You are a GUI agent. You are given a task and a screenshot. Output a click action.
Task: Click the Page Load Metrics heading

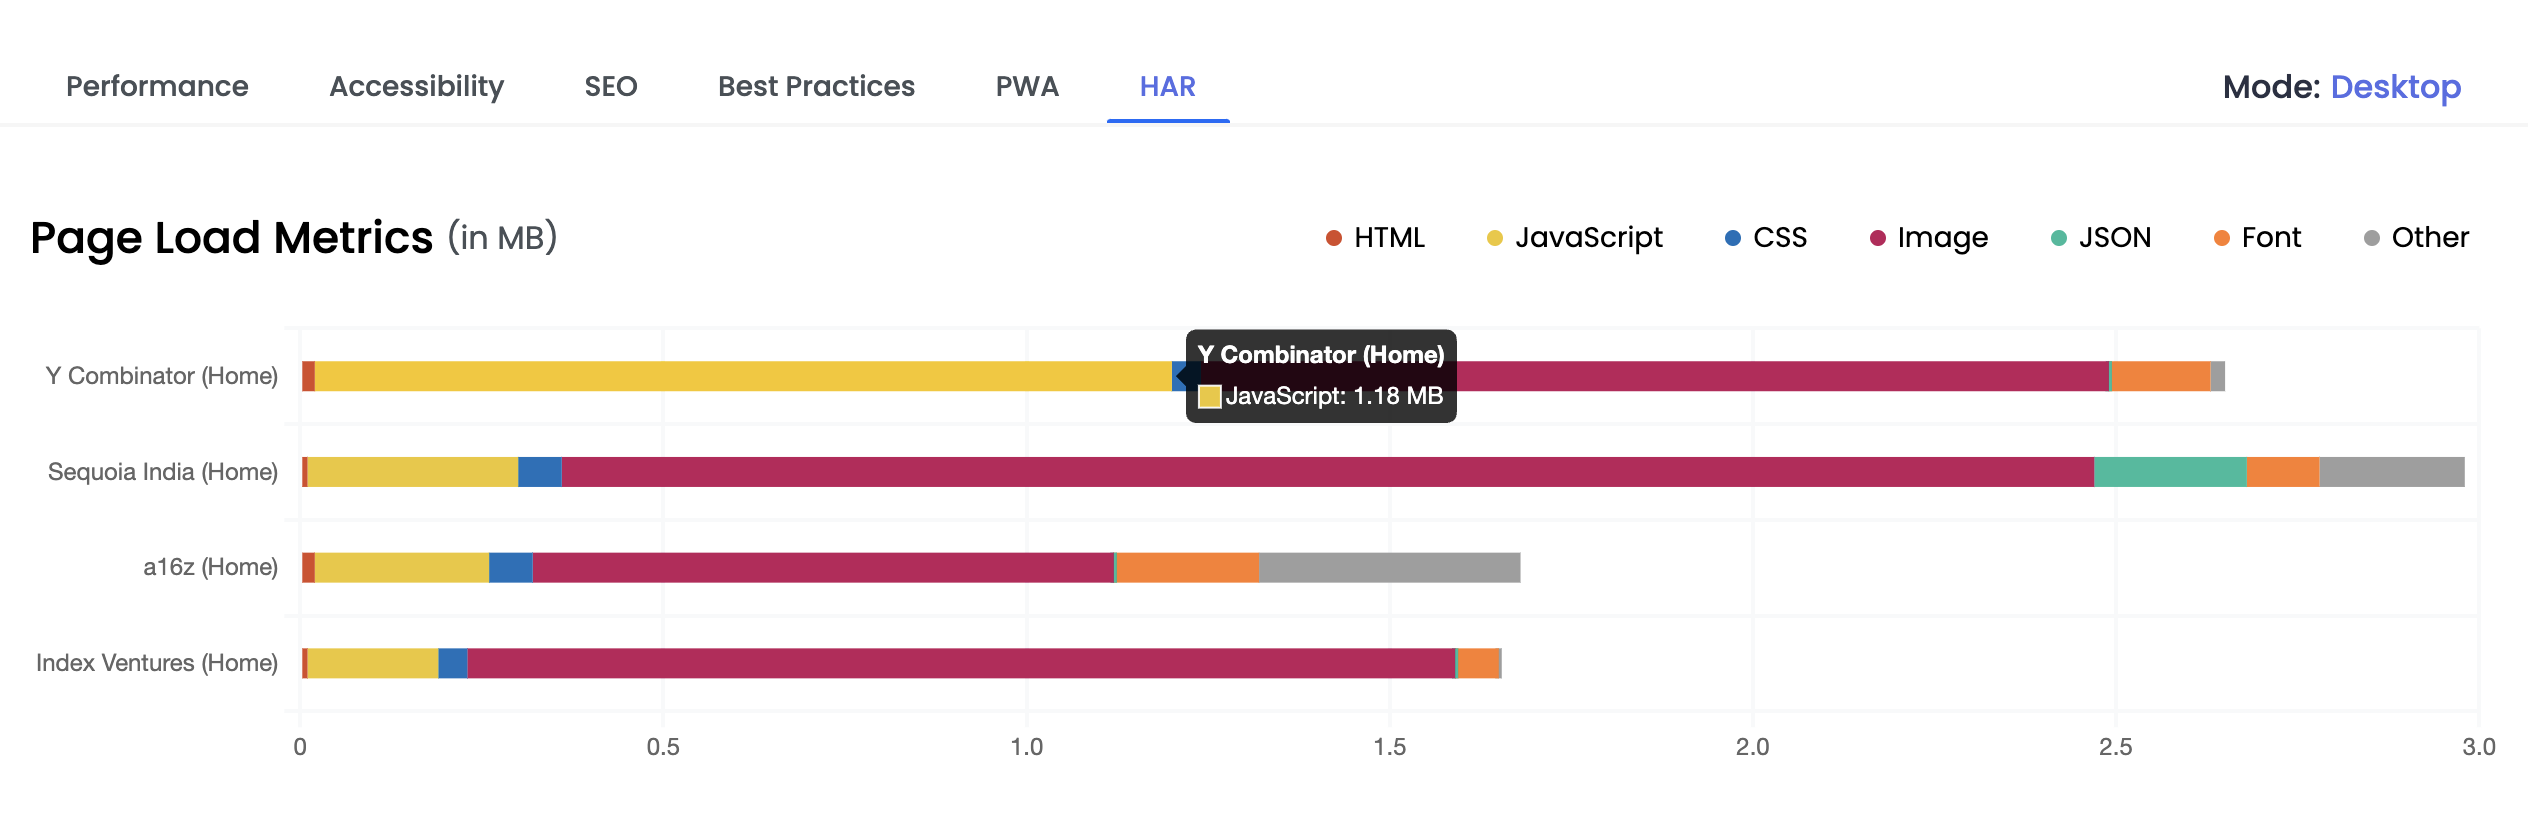232,238
